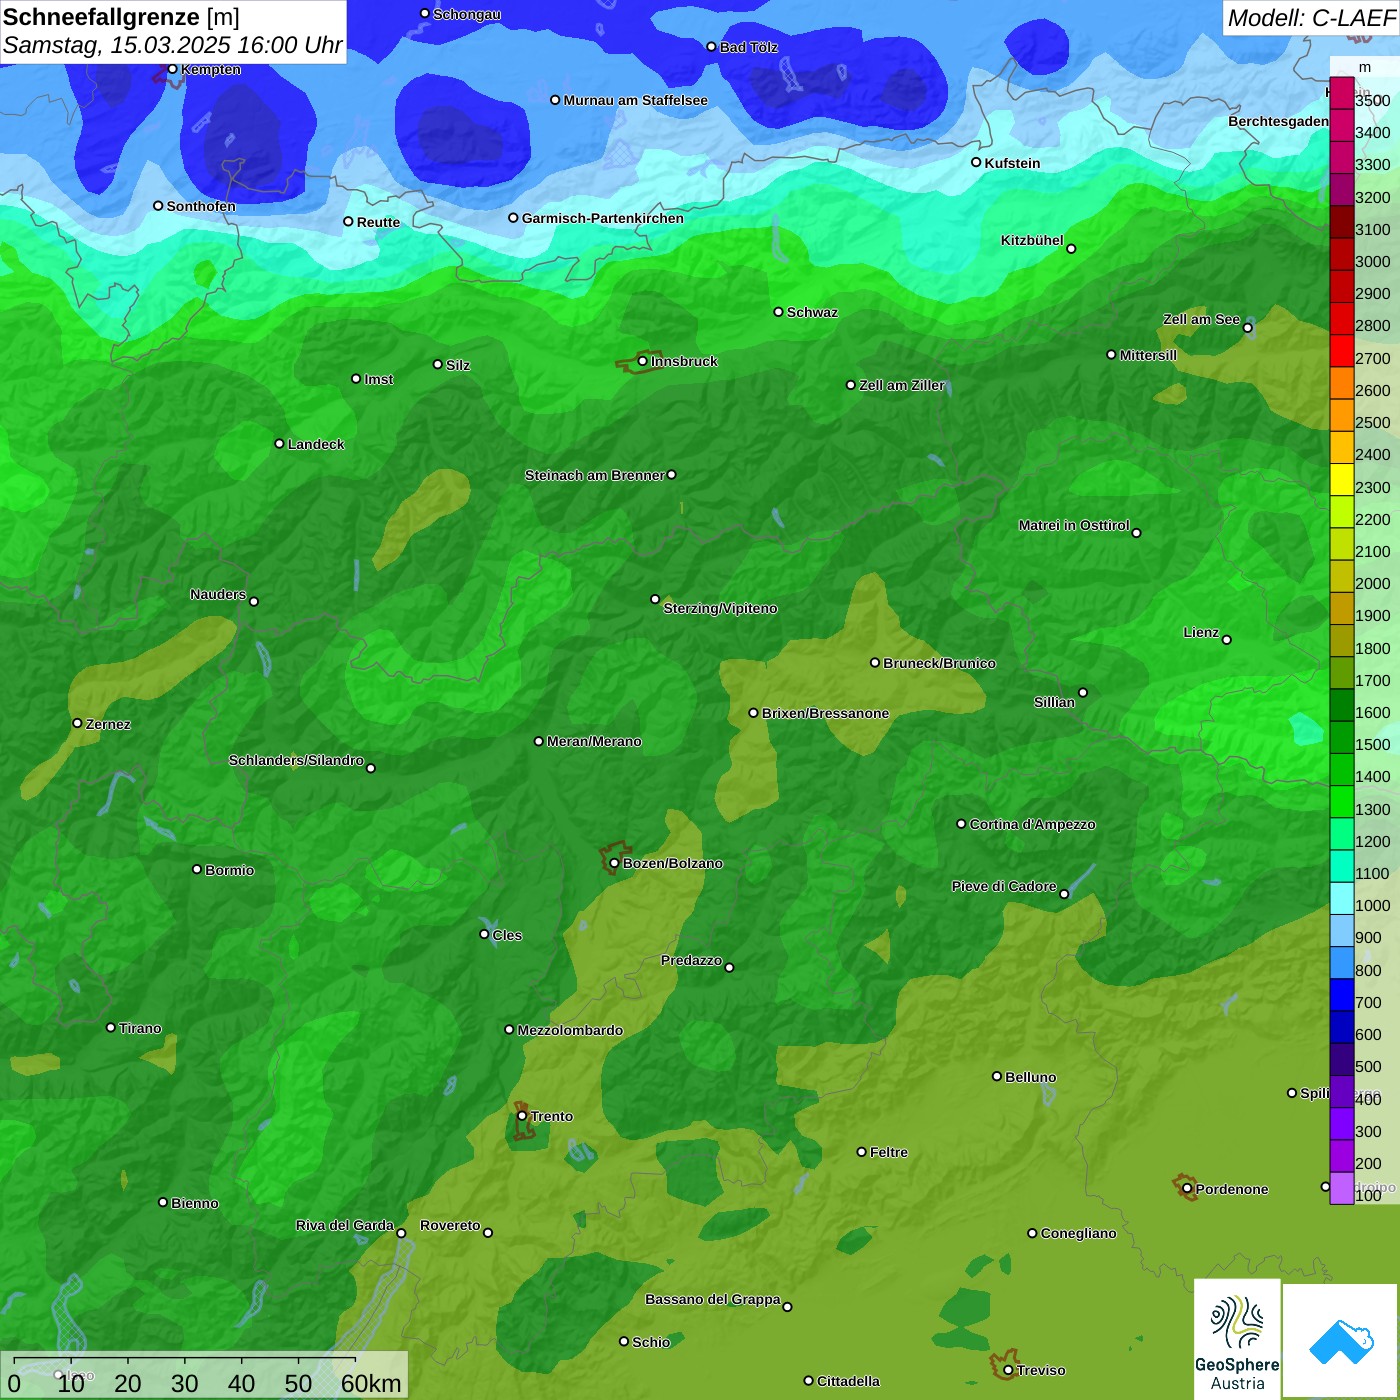Click the 'Mezzolombardo' label
Screen dimensions: 1400x1400
pos(570,1030)
